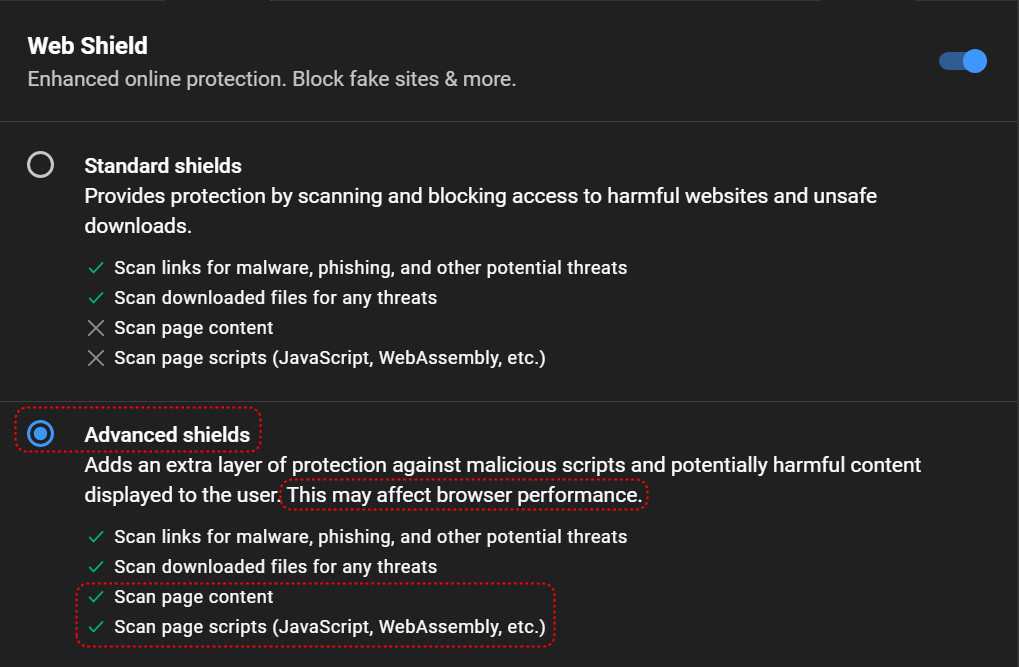Click the Web Shield heading
1019x667 pixels.
(x=87, y=46)
